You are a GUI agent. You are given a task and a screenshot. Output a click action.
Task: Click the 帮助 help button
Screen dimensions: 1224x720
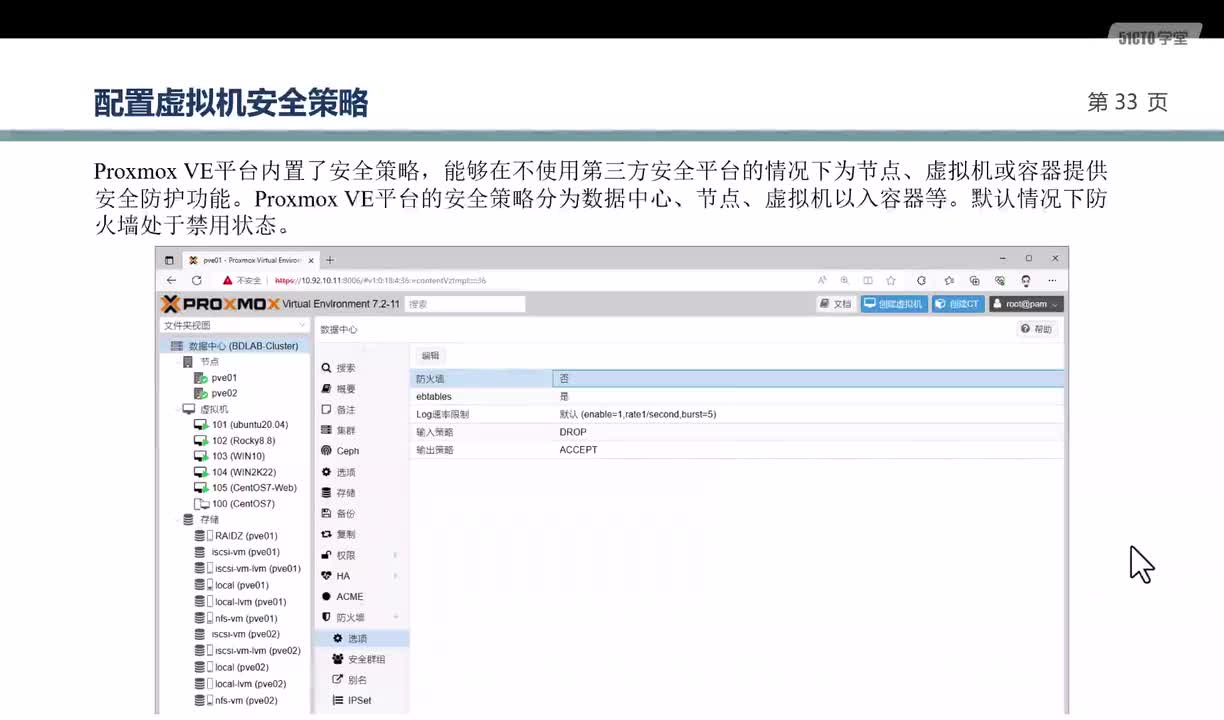pos(1036,329)
